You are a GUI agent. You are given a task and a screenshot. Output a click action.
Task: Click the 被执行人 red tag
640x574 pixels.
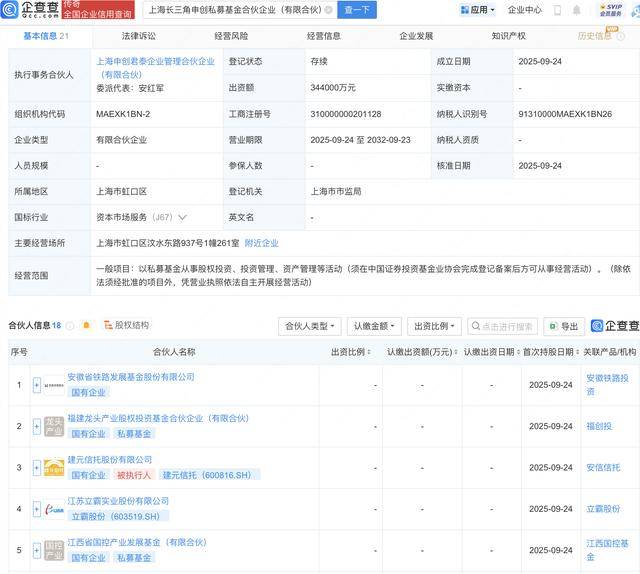pos(133,475)
